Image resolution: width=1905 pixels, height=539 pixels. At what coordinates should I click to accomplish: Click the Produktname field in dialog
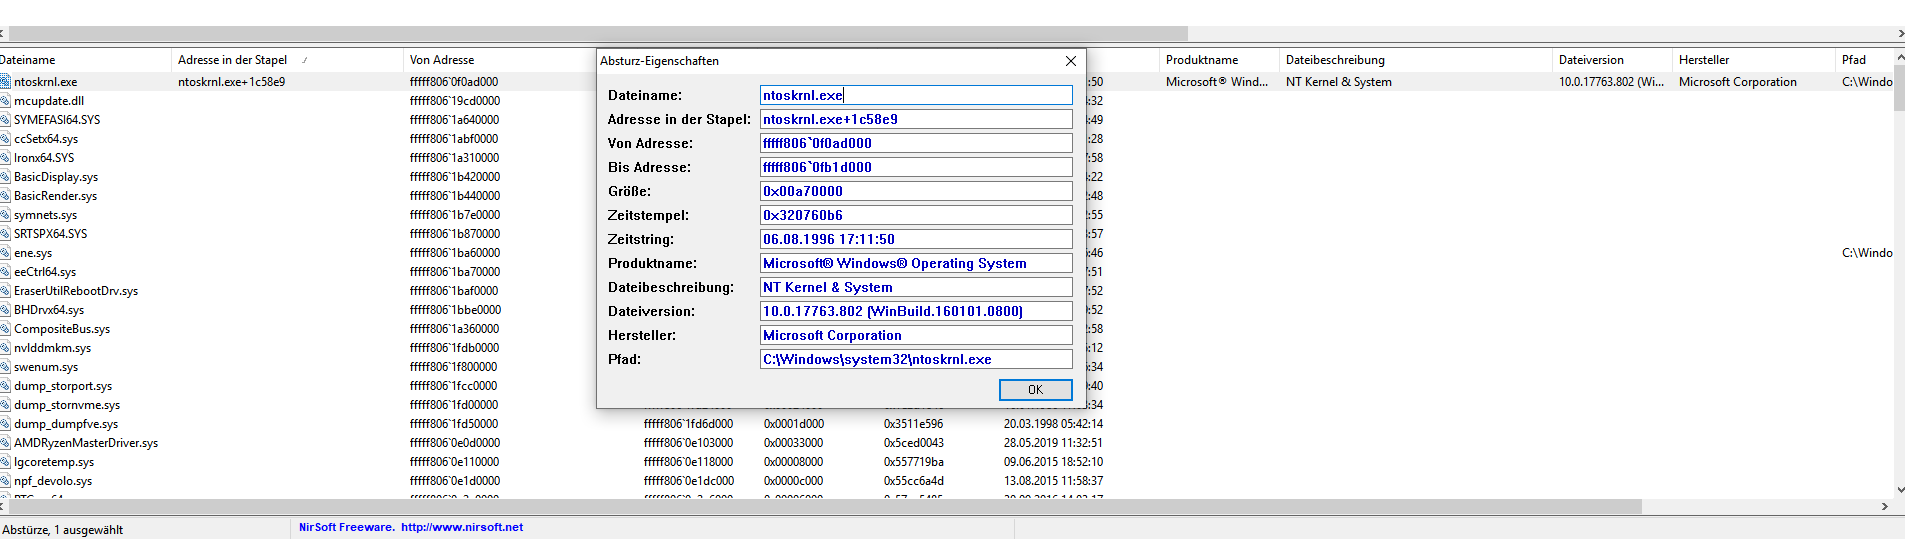[916, 263]
